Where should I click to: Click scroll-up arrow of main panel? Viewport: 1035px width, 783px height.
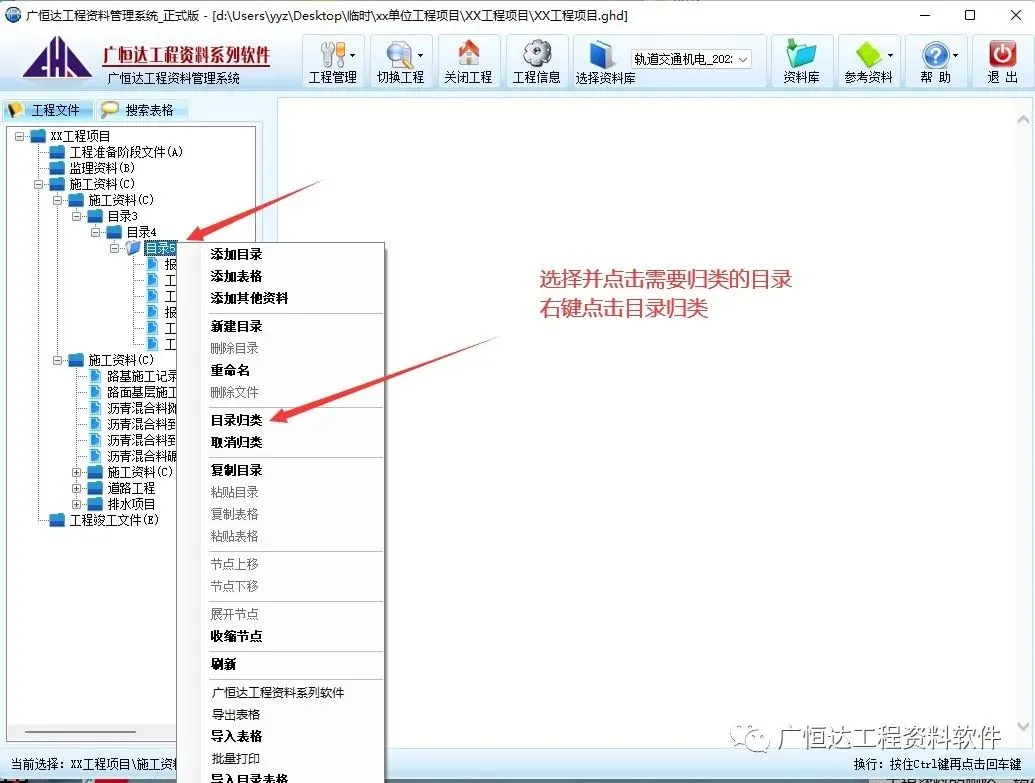1023,119
